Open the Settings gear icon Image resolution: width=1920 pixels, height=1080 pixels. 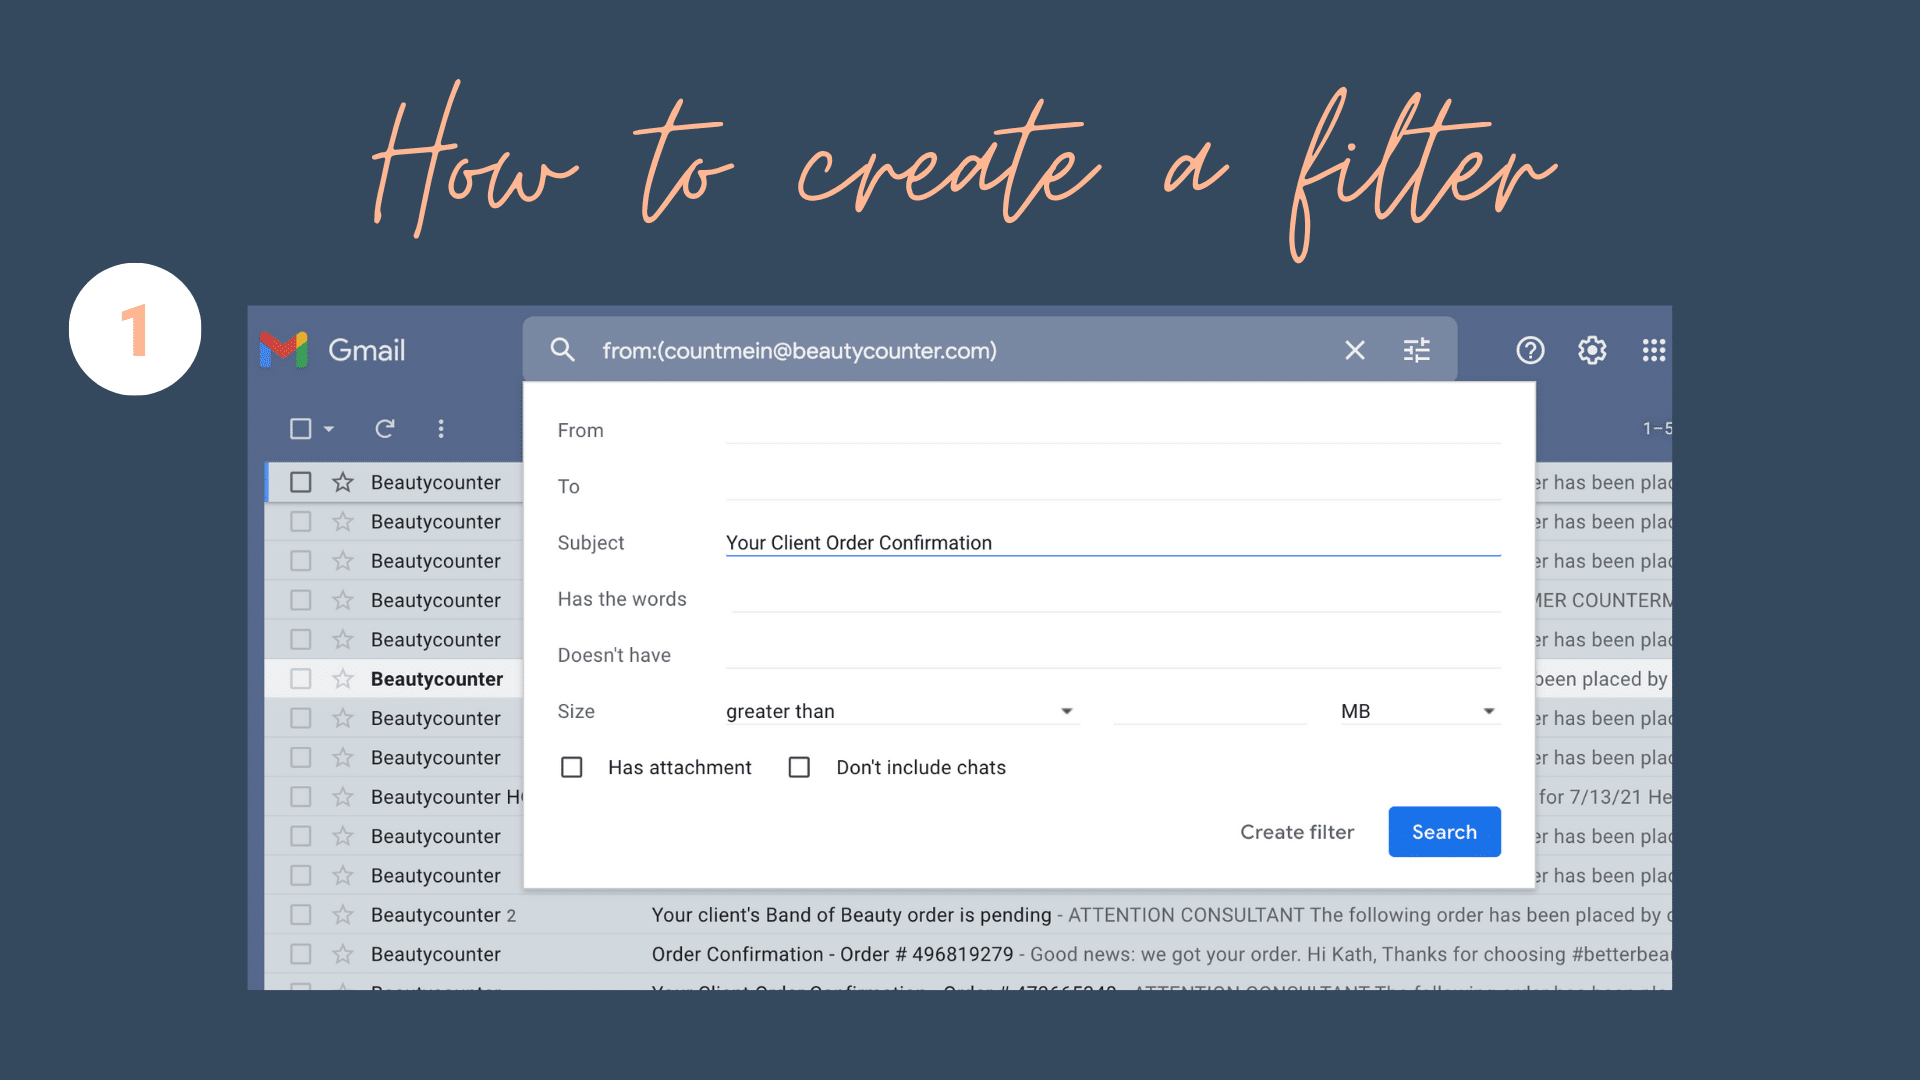(1592, 350)
